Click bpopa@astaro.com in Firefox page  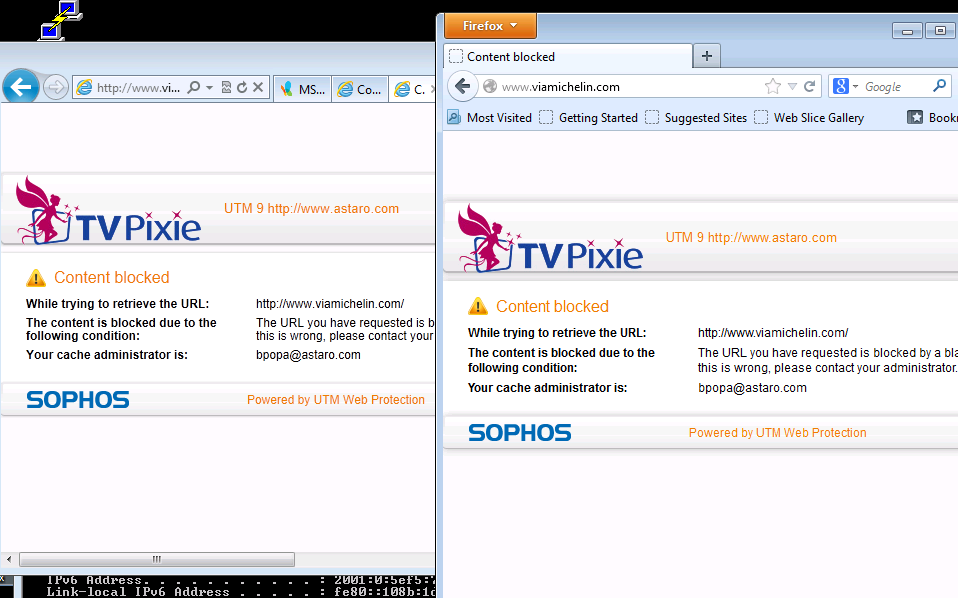(x=752, y=388)
